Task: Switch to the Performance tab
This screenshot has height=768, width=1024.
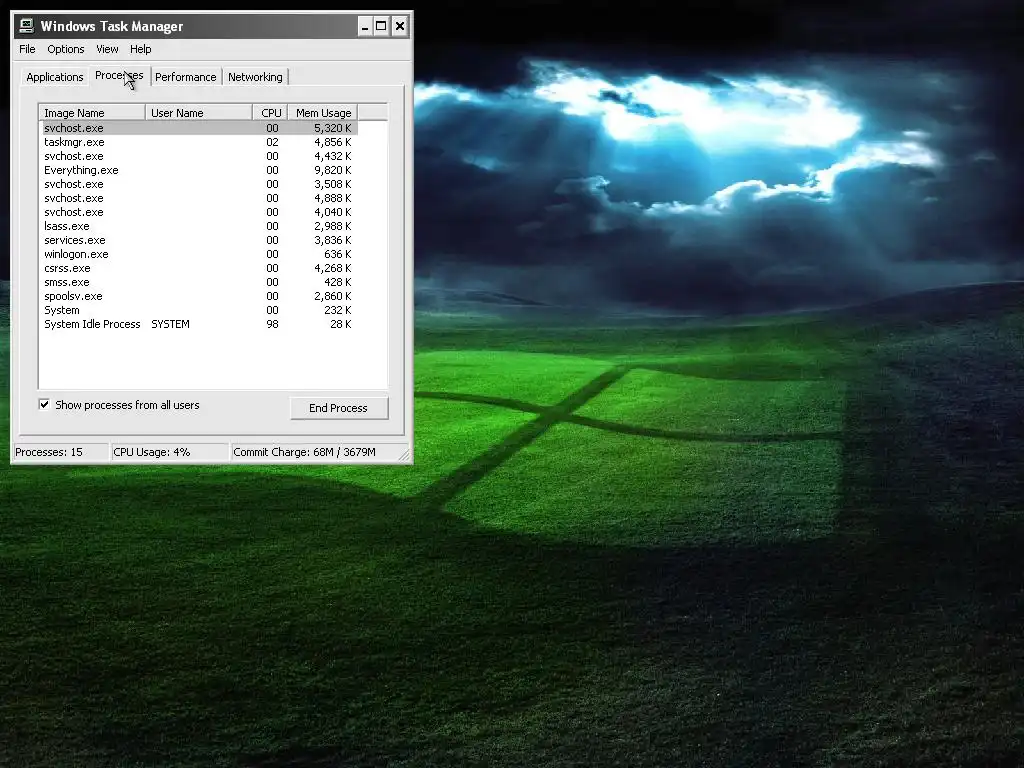Action: click(185, 77)
